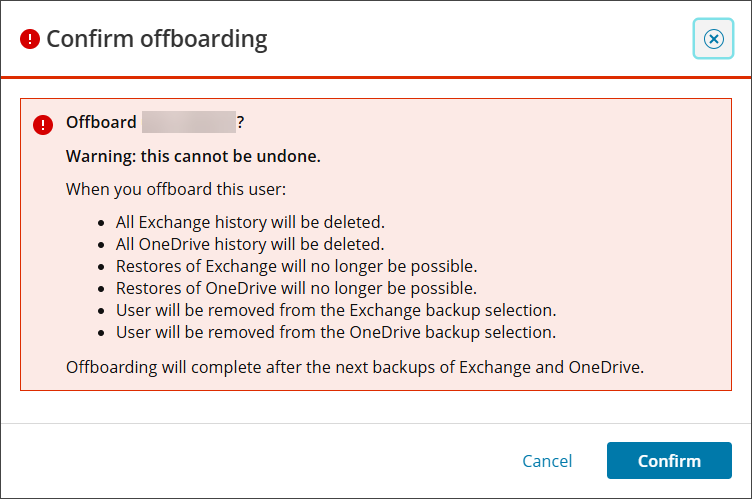752x499 pixels.
Task: Click the Exchange backup selection removal line
Action: click(336, 309)
